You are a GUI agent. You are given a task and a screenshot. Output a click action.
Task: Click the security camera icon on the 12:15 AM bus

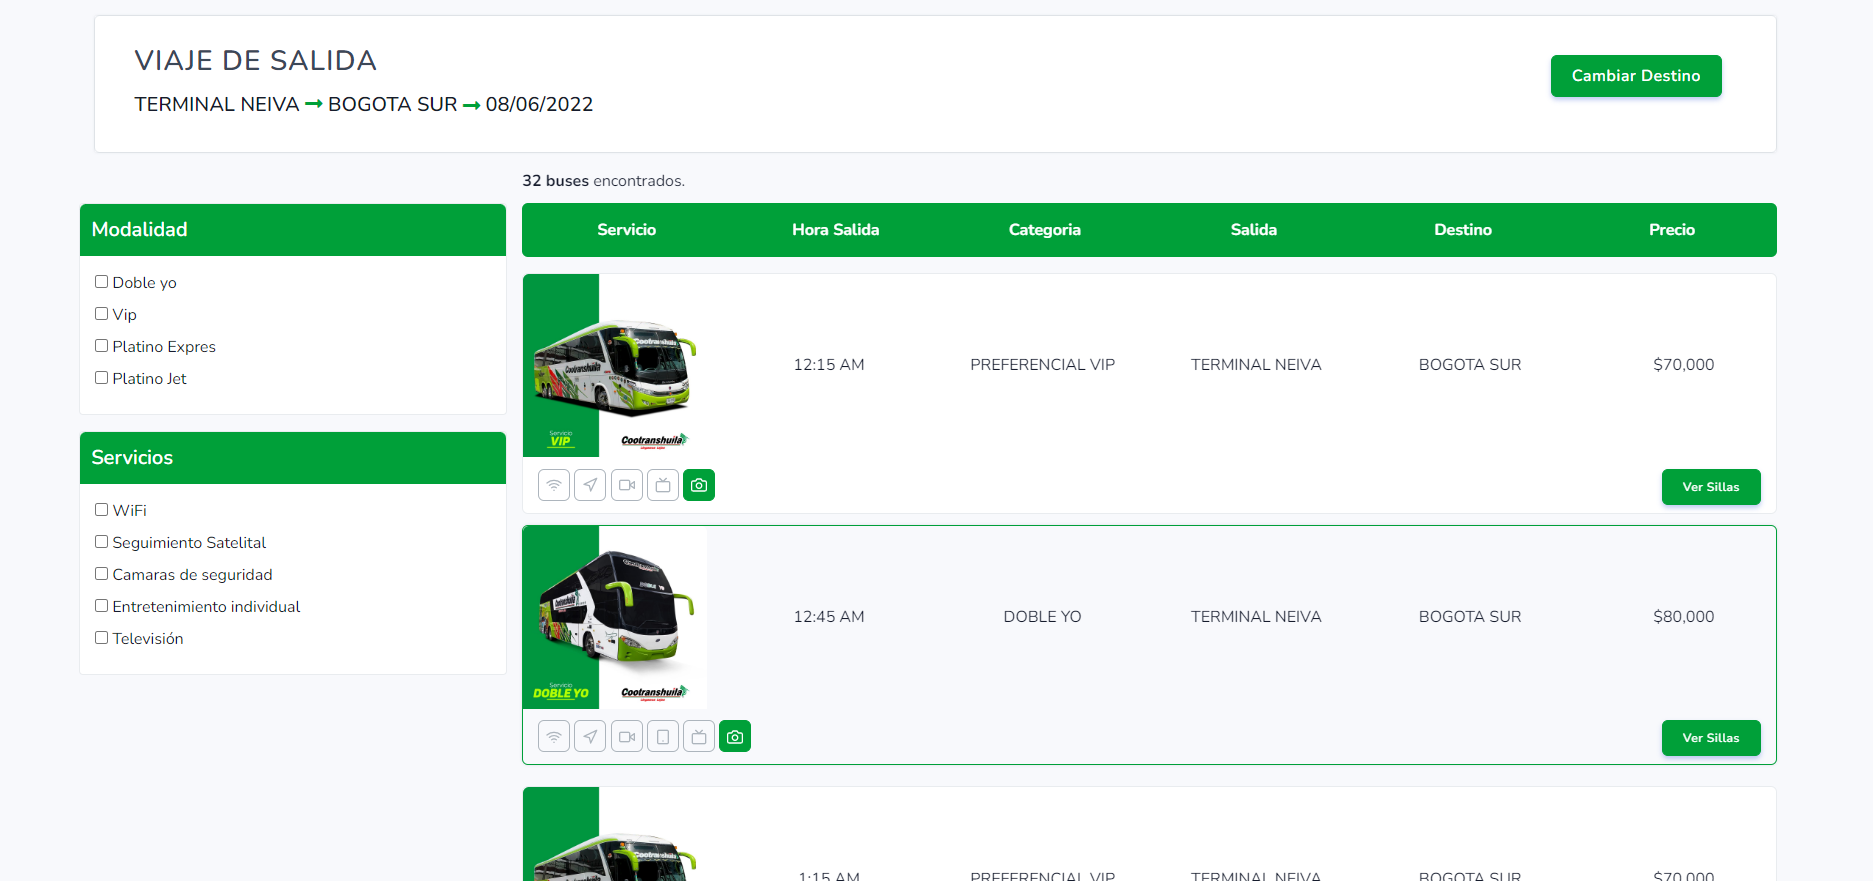click(x=627, y=485)
